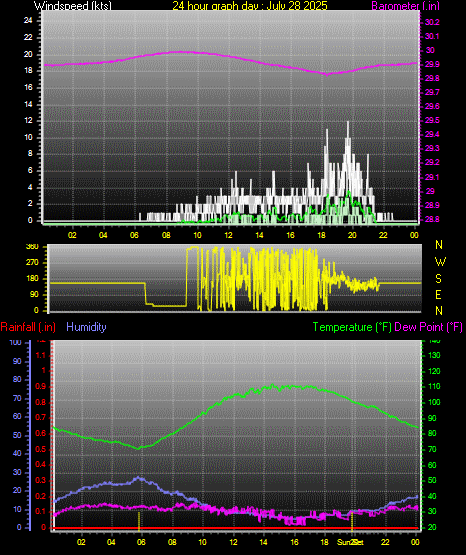Click the barometer axis value 29.9

point(432,64)
